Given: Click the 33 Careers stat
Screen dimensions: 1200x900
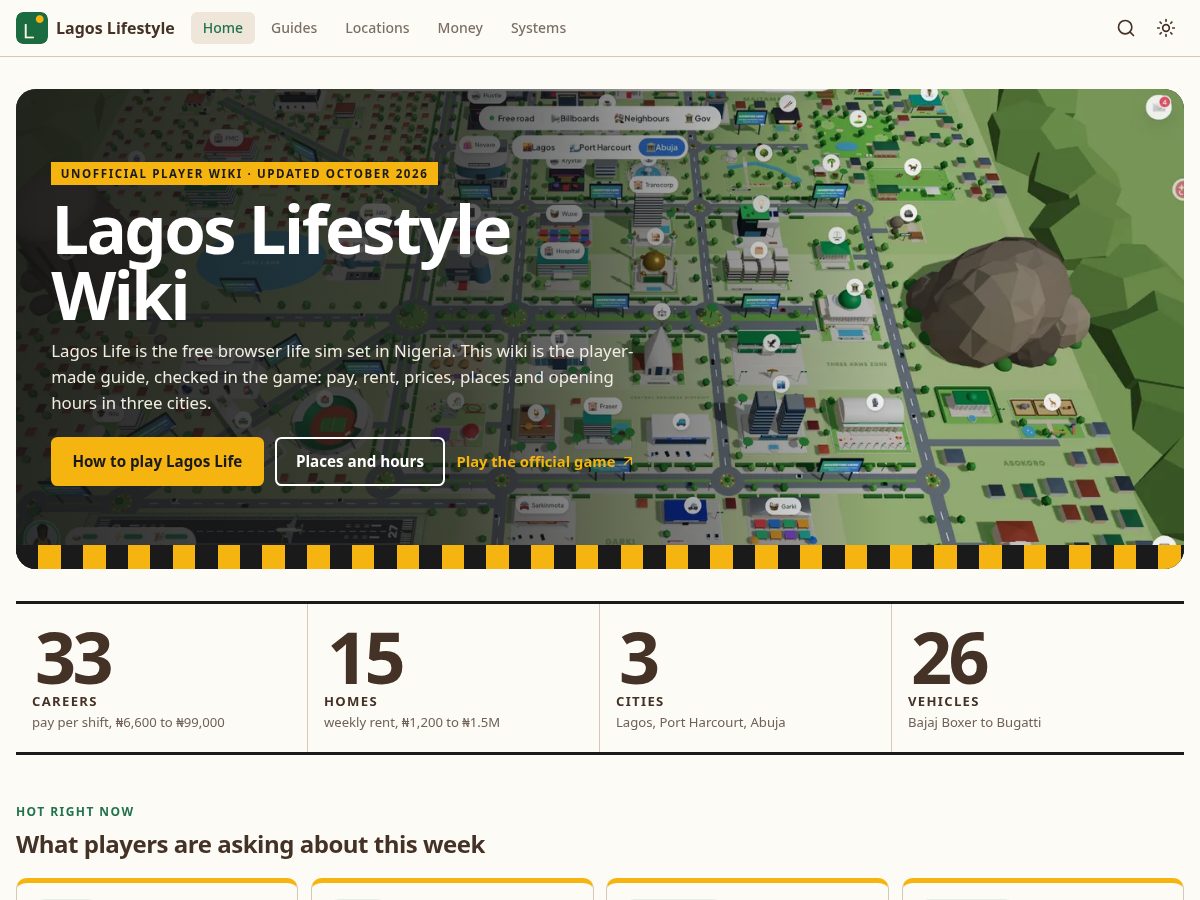Looking at the screenshot, I should [x=161, y=678].
